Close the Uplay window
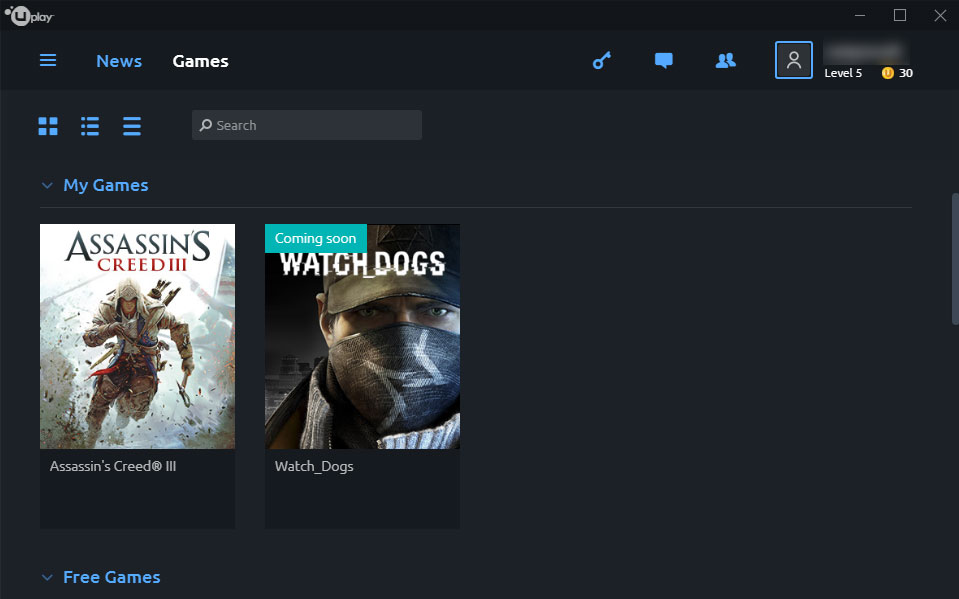This screenshot has height=599, width=959. [x=940, y=15]
